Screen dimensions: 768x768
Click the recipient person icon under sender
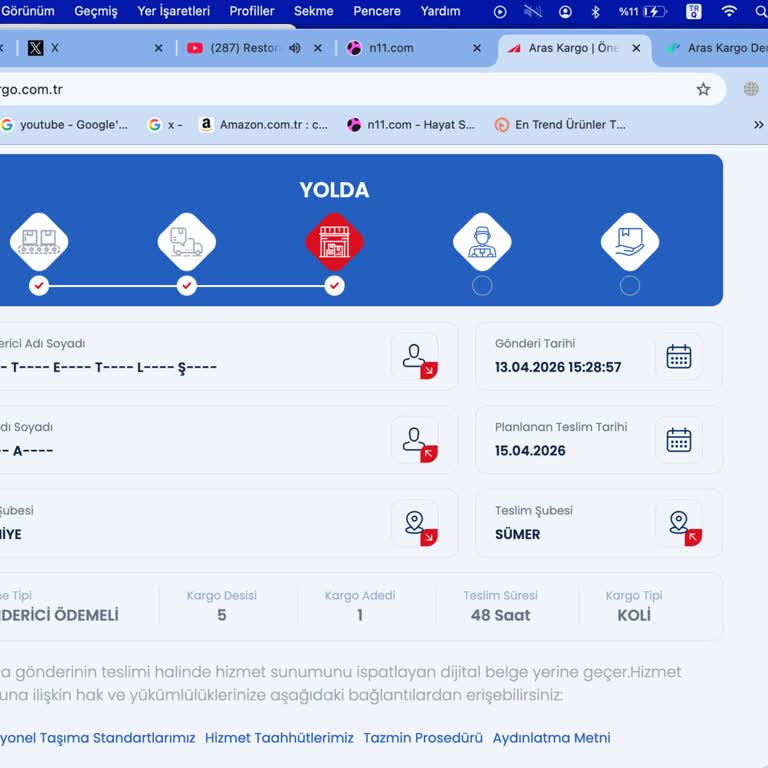click(415, 440)
